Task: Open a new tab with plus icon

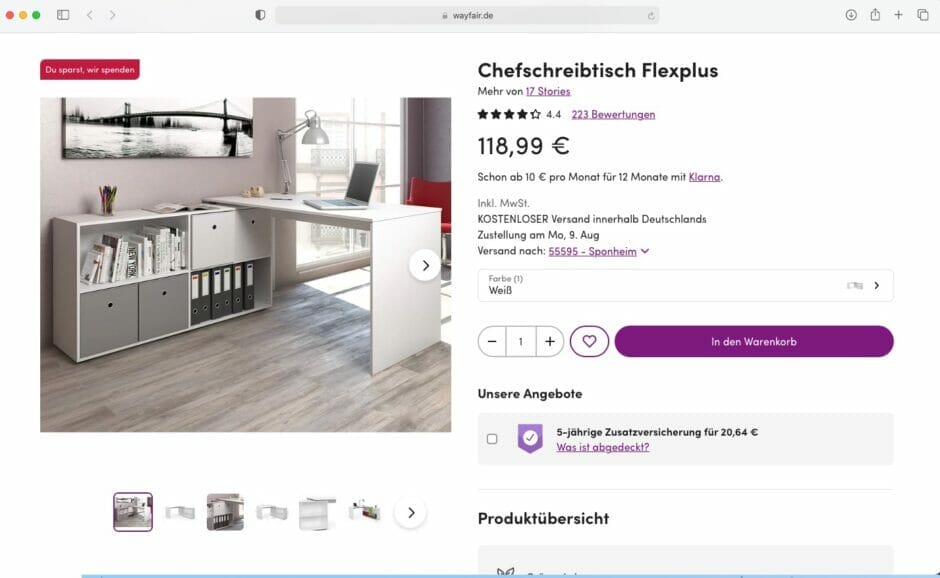Action: tap(898, 15)
